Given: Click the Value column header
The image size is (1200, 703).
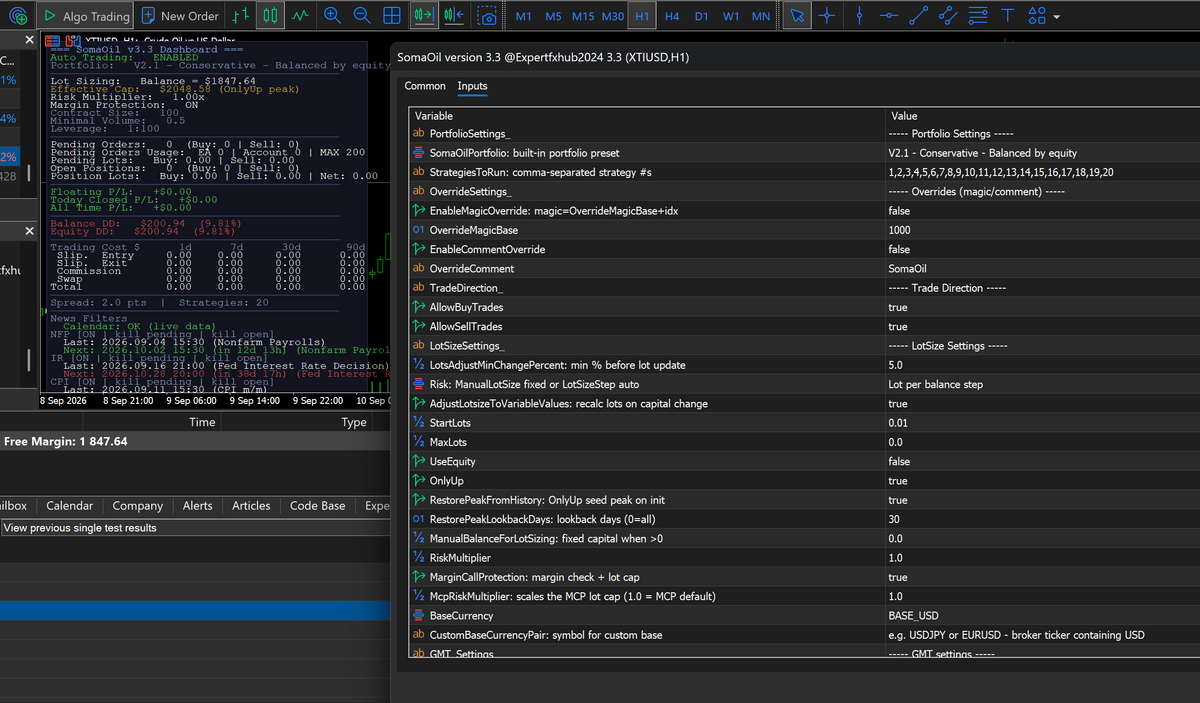Looking at the screenshot, I should (x=1040, y=116).
